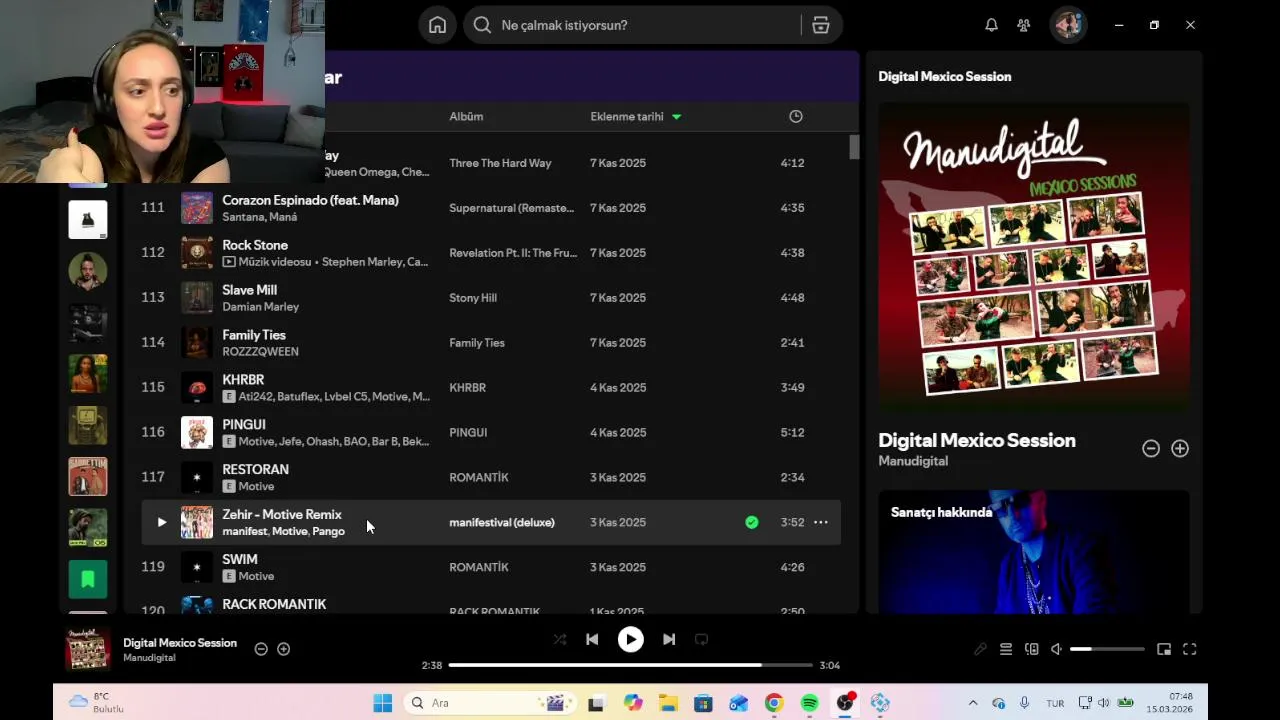Show hidden system tray icons
Image resolution: width=1280 pixels, height=720 pixels.
(973, 703)
